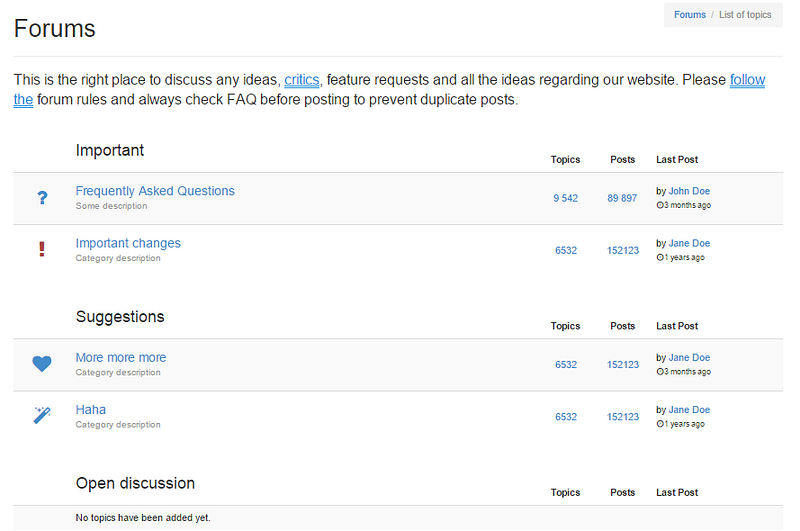Screen dimensions: 800x531
Task: Go to Forums in the breadcrumb
Action: (x=690, y=15)
